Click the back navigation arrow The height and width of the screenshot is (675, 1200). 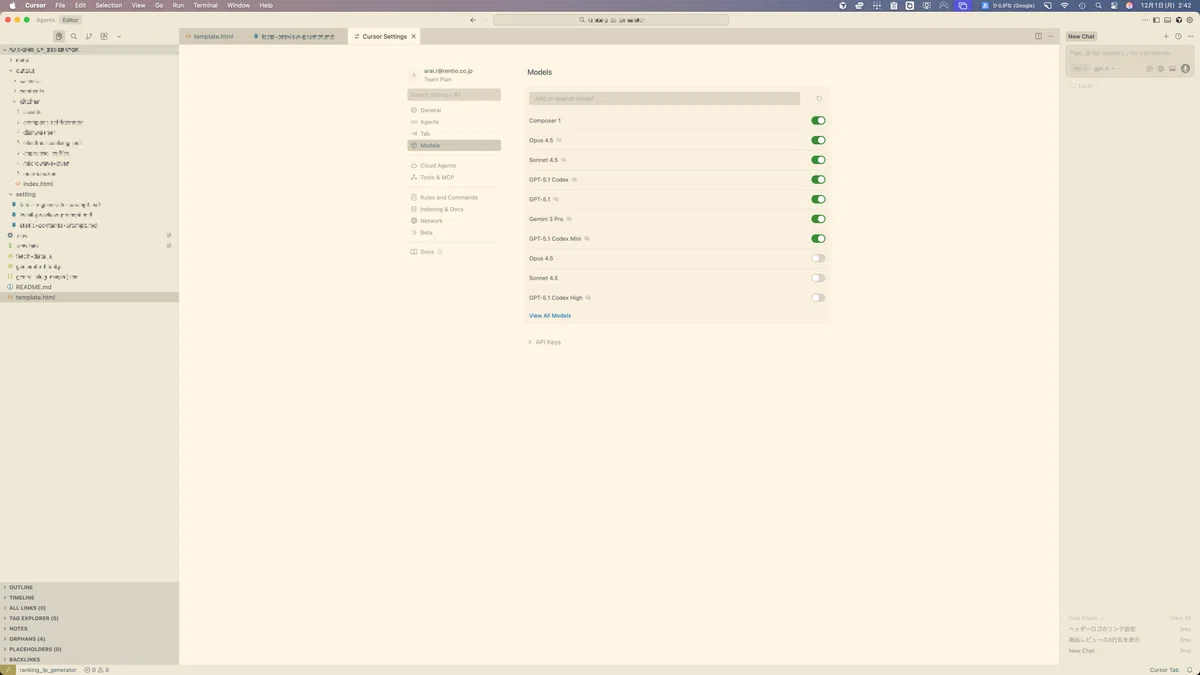(473, 20)
